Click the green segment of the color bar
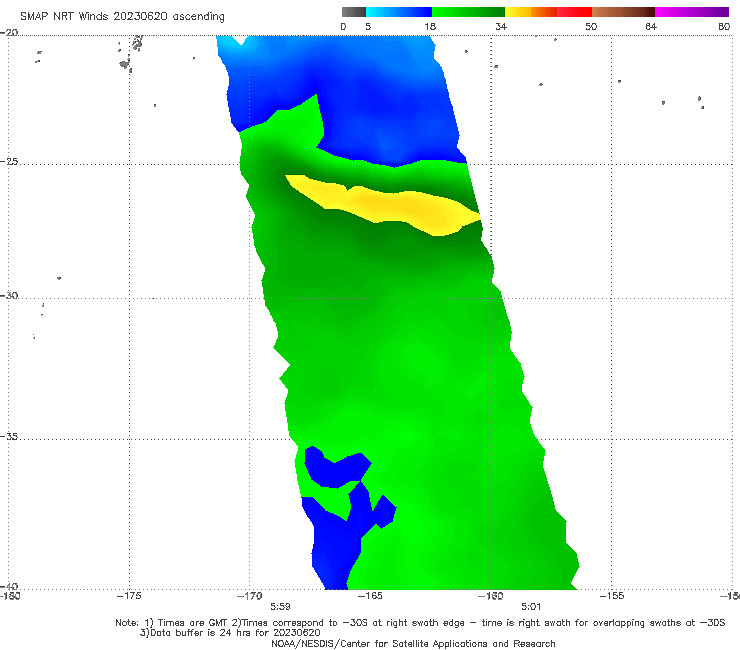Screen dimensions: 740x650 tap(468, 12)
